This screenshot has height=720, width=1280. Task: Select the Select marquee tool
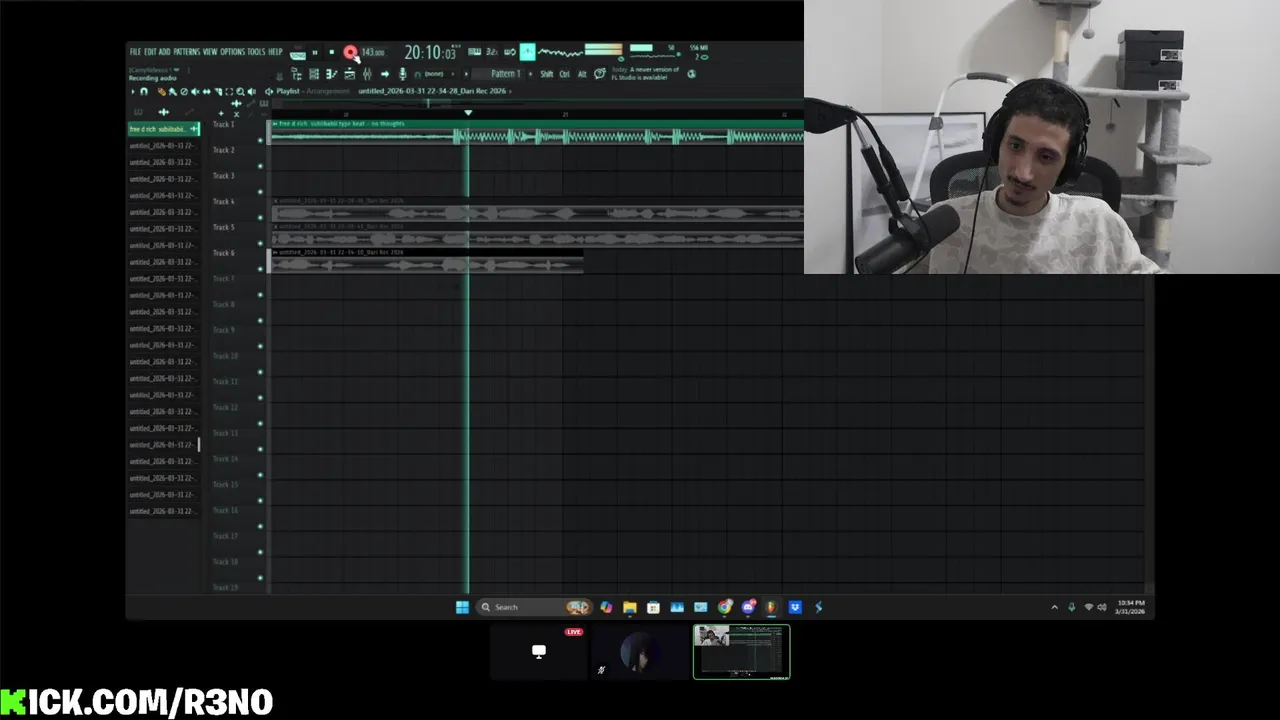tap(229, 92)
